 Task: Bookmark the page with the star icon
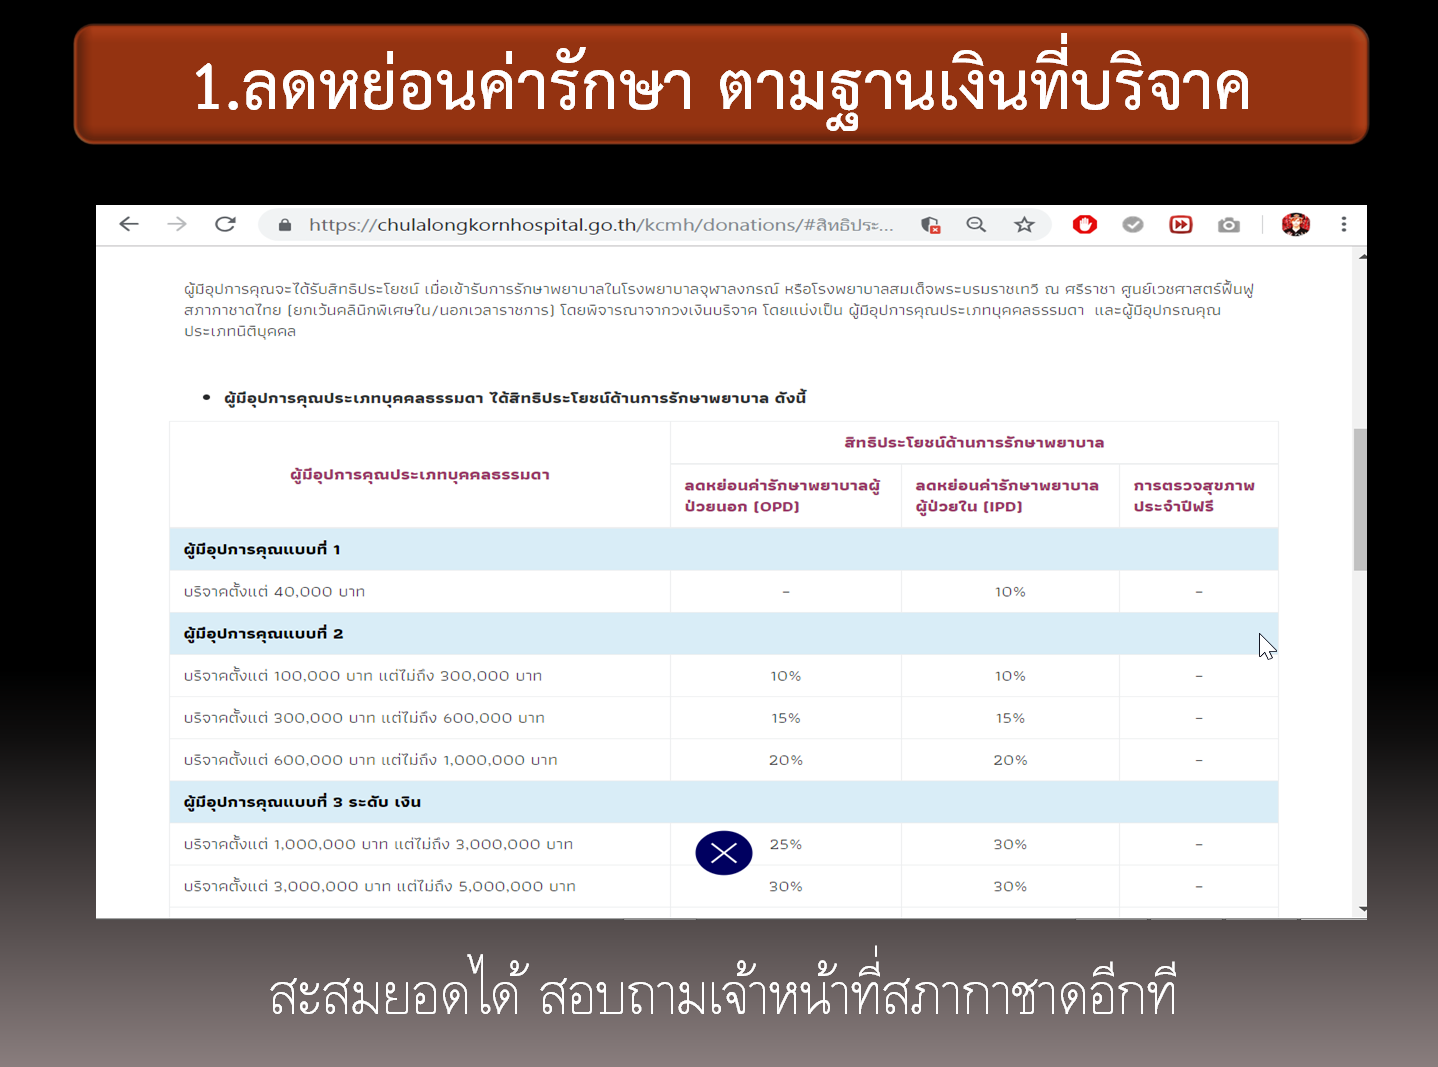1024,224
